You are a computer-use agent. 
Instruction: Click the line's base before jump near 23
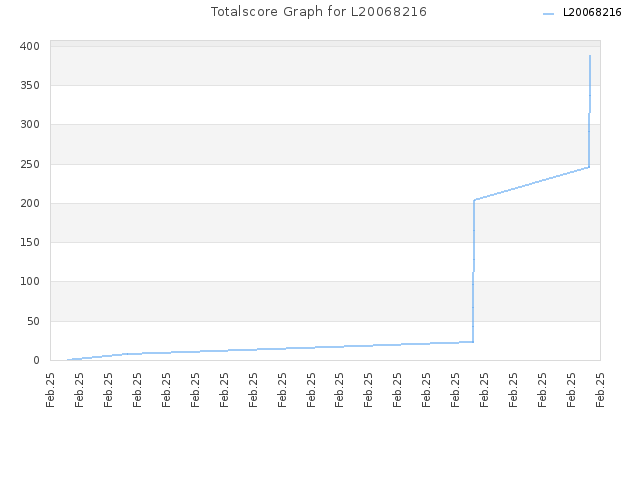click(473, 342)
